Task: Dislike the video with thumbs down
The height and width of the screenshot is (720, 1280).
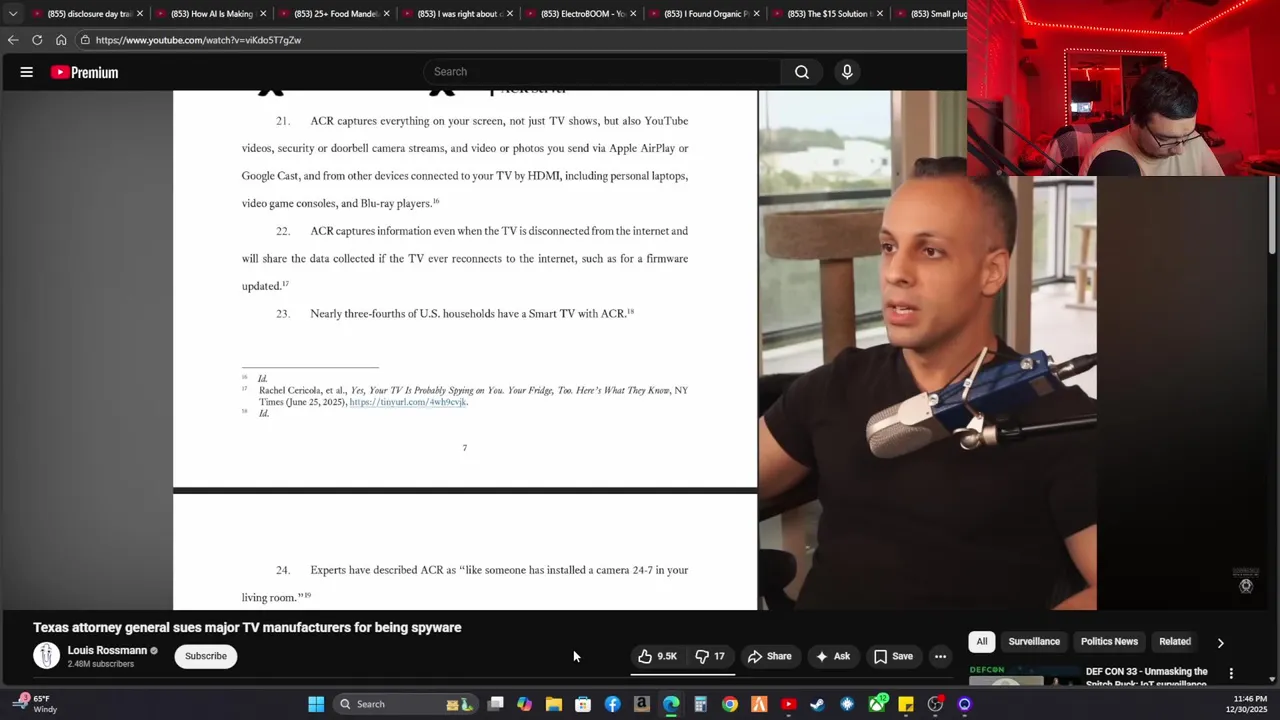Action: (x=709, y=656)
